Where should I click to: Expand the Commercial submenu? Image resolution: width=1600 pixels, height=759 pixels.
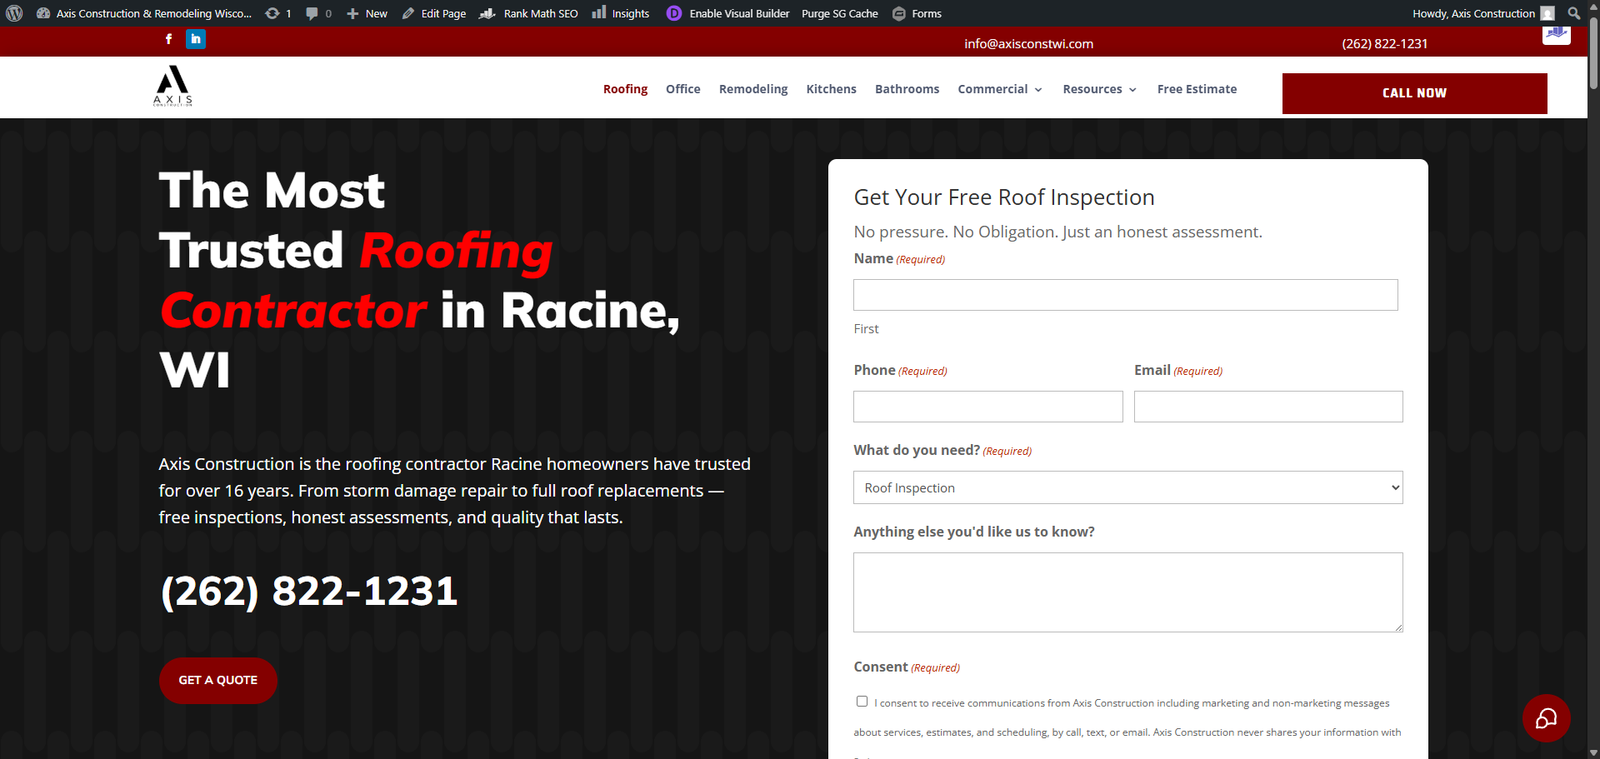pos(1000,89)
